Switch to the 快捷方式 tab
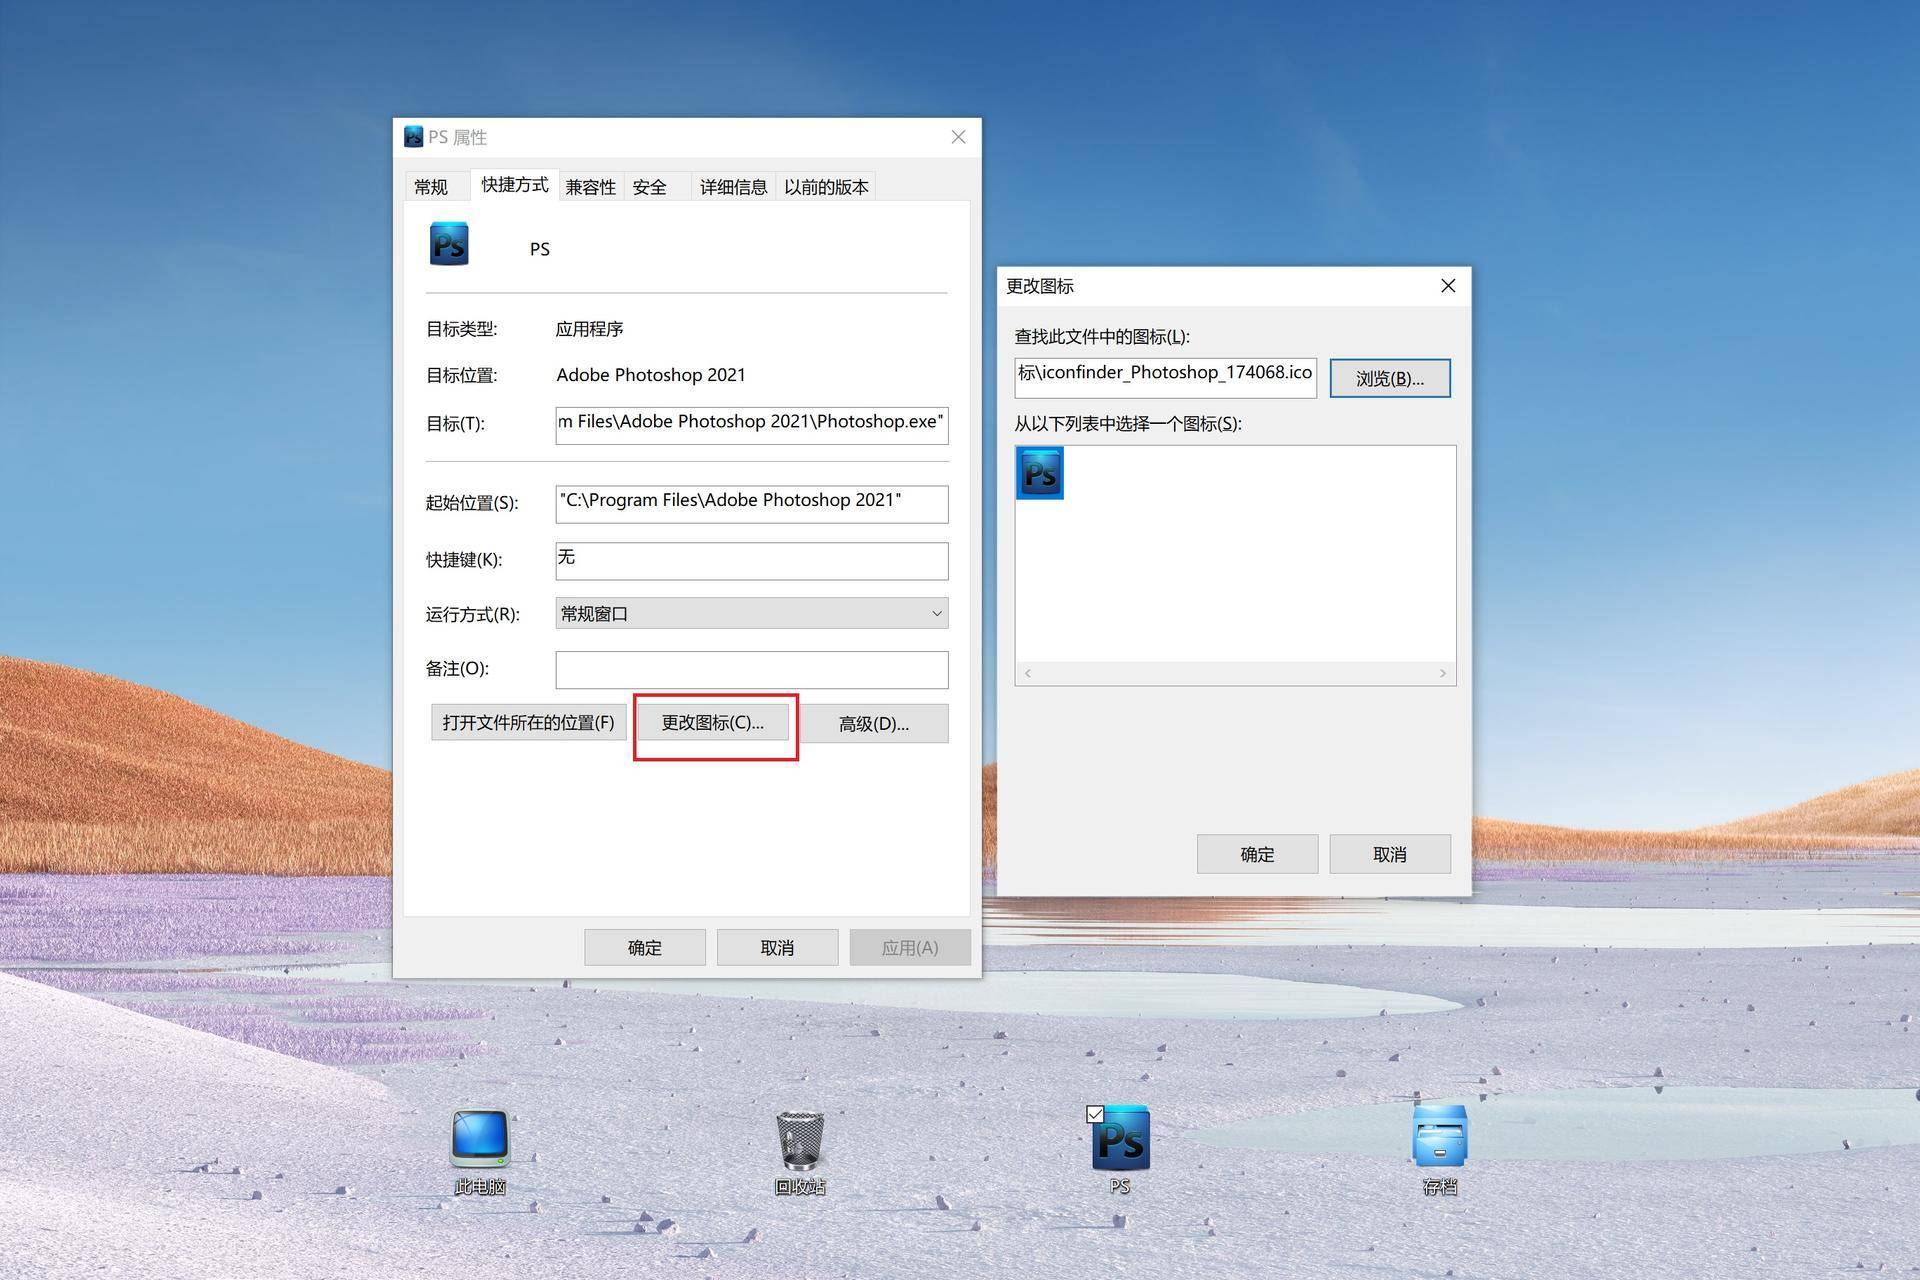 tap(514, 184)
